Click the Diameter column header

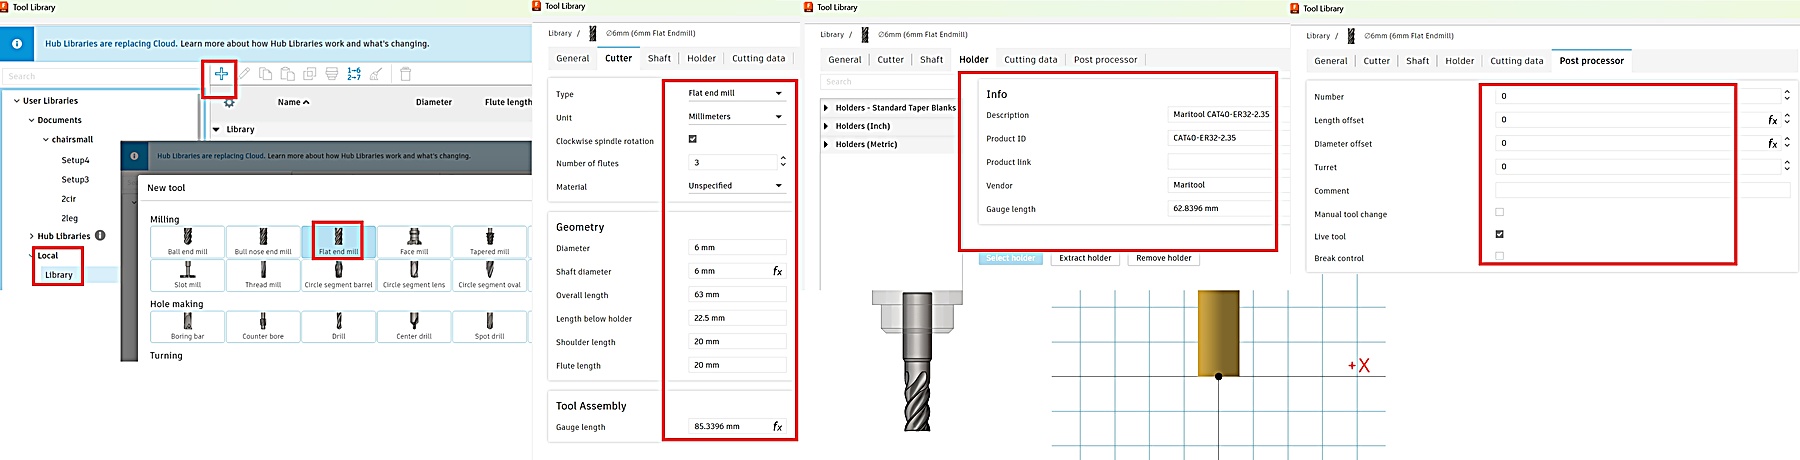point(434,102)
